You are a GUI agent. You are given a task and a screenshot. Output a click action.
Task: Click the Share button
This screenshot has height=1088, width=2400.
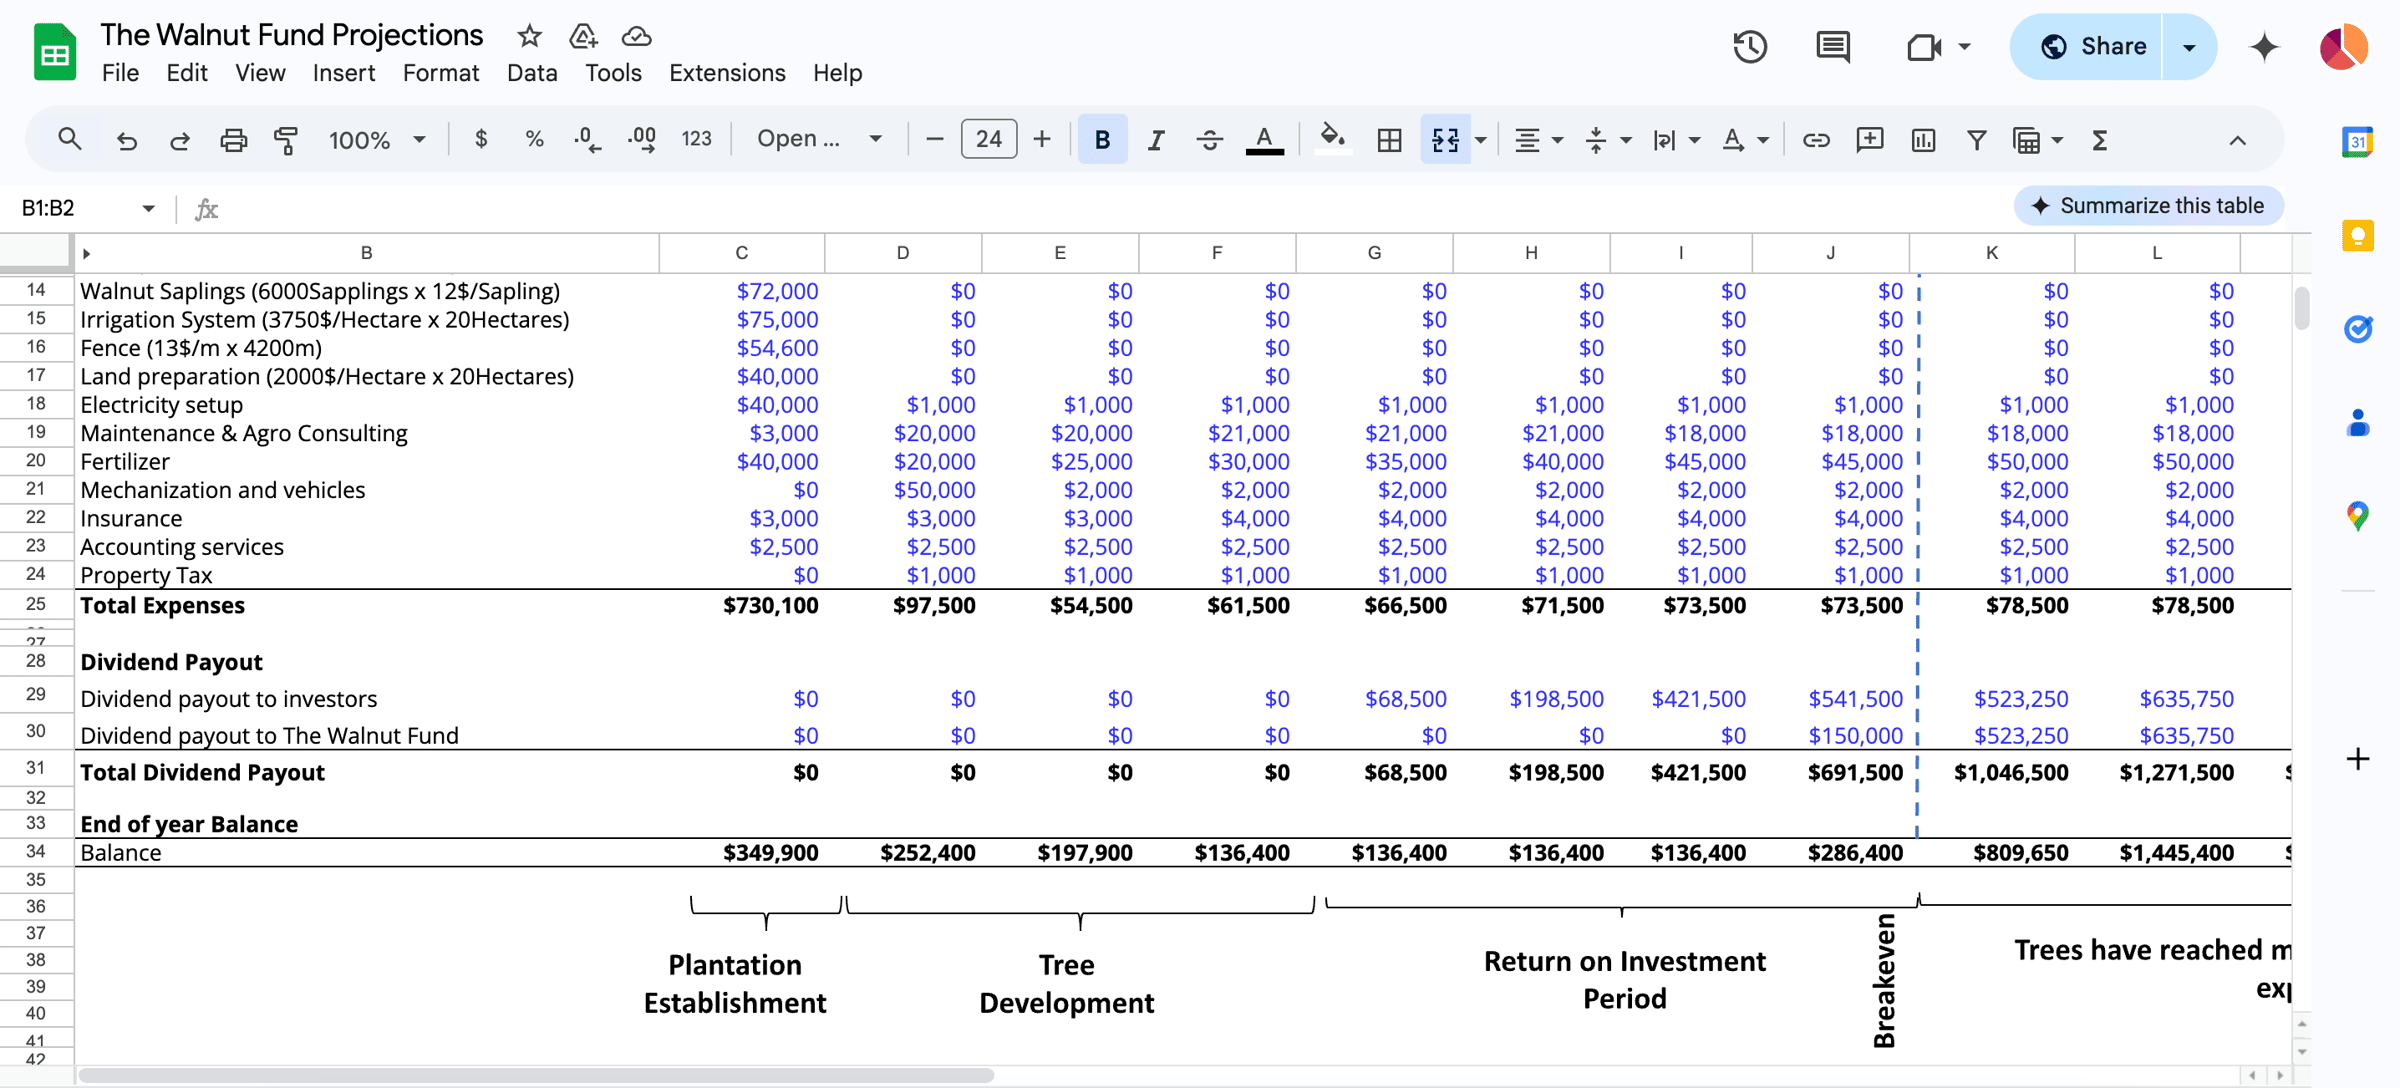pos(2087,46)
